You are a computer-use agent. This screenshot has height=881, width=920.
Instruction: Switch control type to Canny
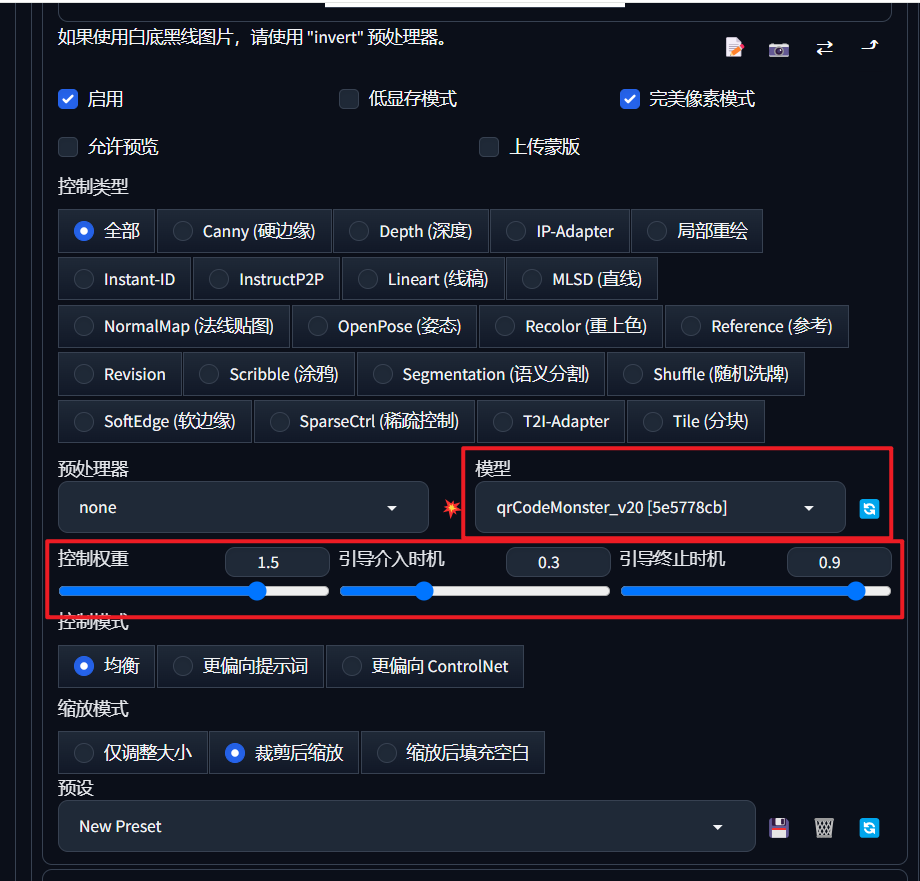coord(244,231)
